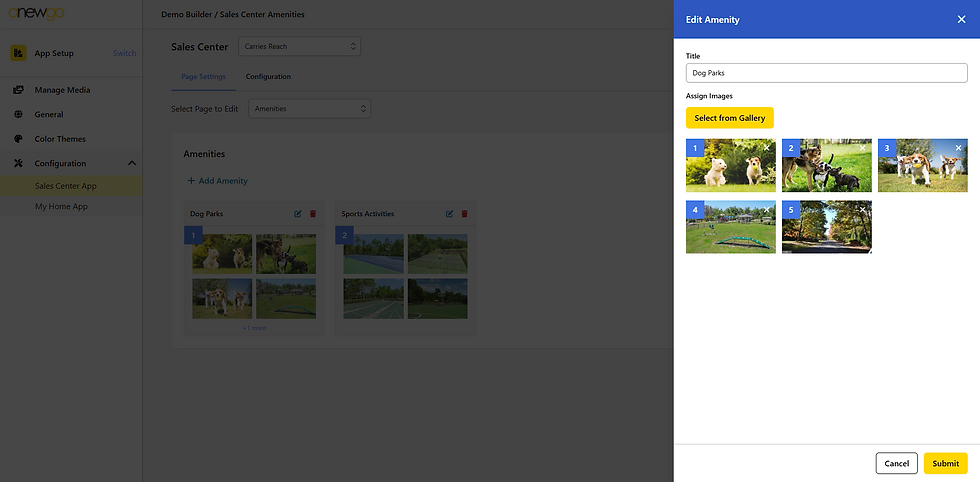Viewport: 980px width, 482px height.
Task: Select Sales Center App in sidebar
Action: (x=71, y=186)
